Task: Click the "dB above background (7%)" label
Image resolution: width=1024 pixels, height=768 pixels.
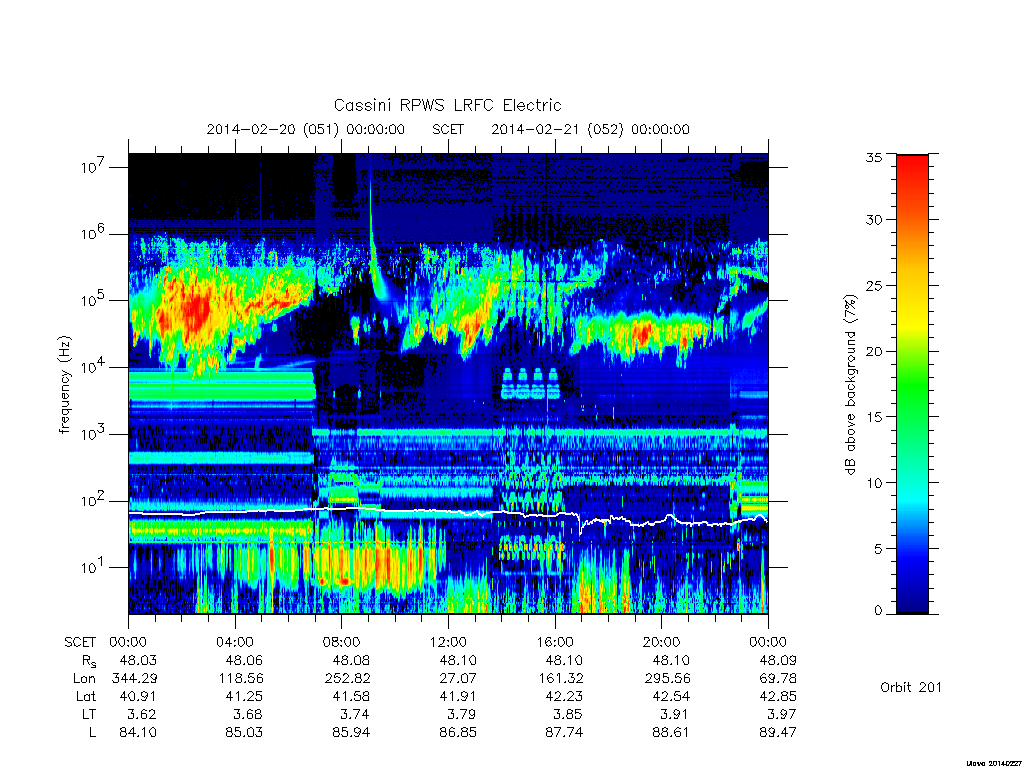Action: 850,385
